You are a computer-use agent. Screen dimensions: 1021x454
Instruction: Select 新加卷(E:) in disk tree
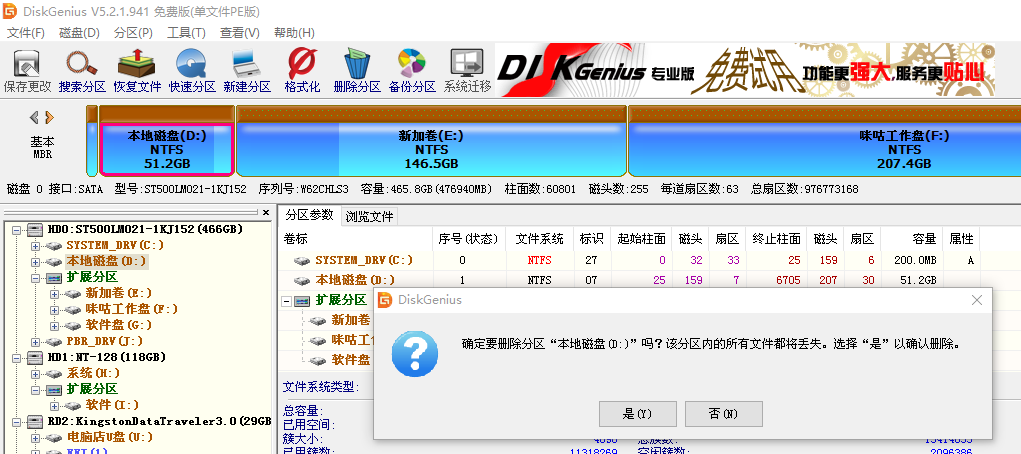[119, 294]
